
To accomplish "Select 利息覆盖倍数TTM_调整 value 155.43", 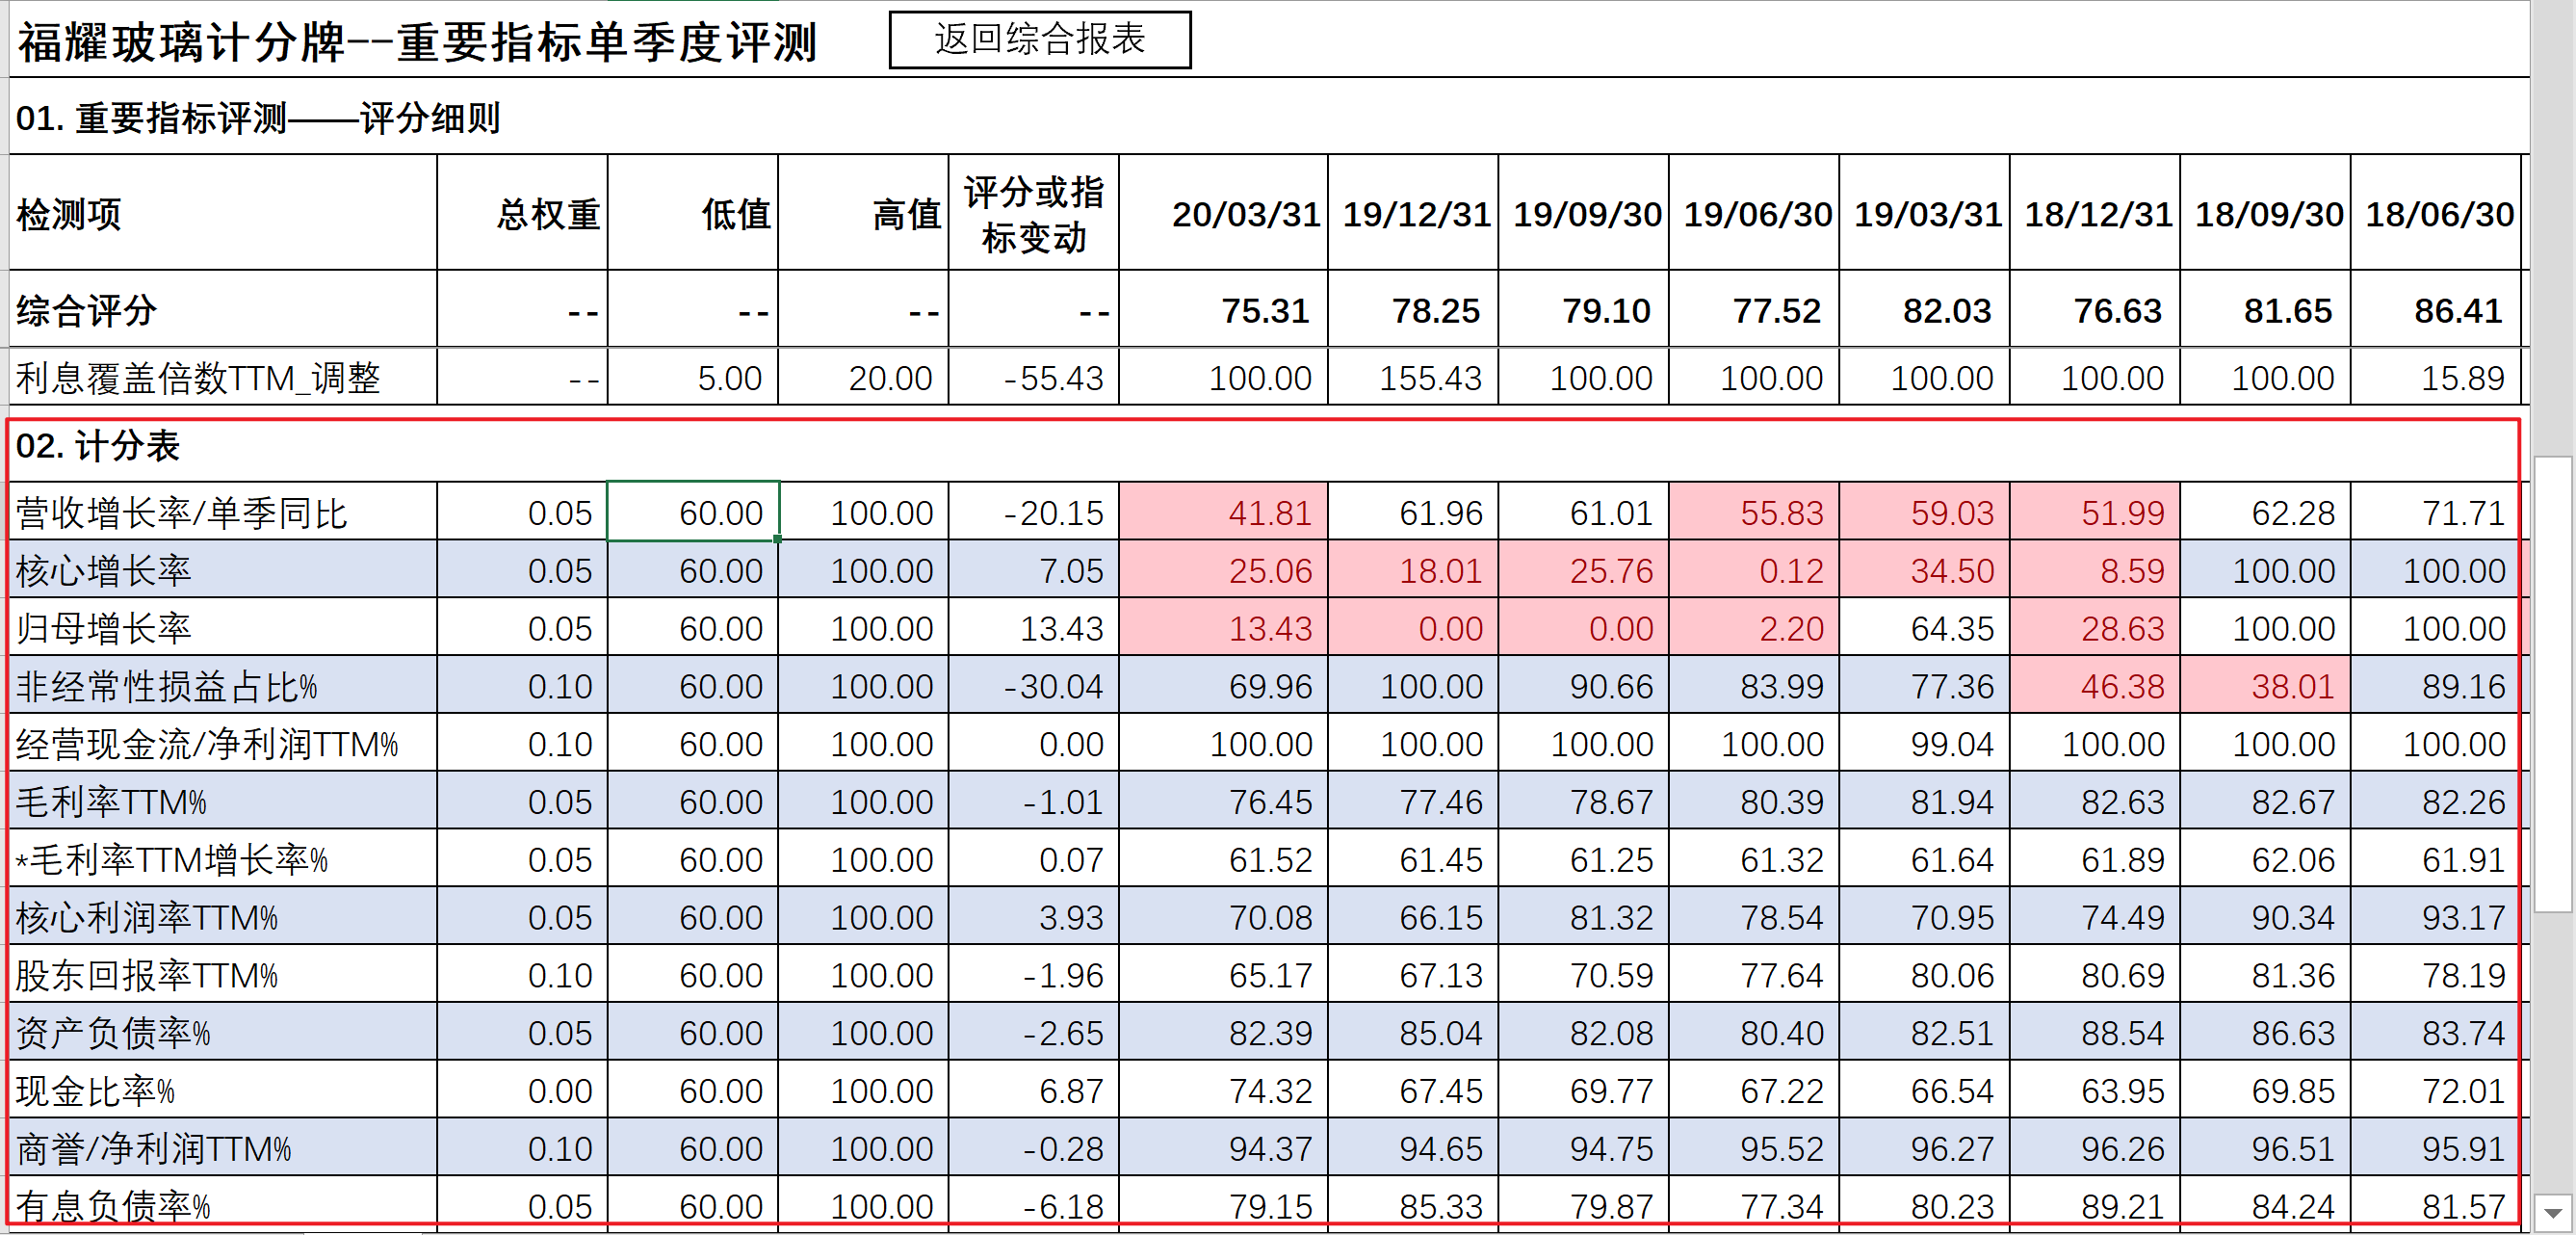I will click(1430, 378).
